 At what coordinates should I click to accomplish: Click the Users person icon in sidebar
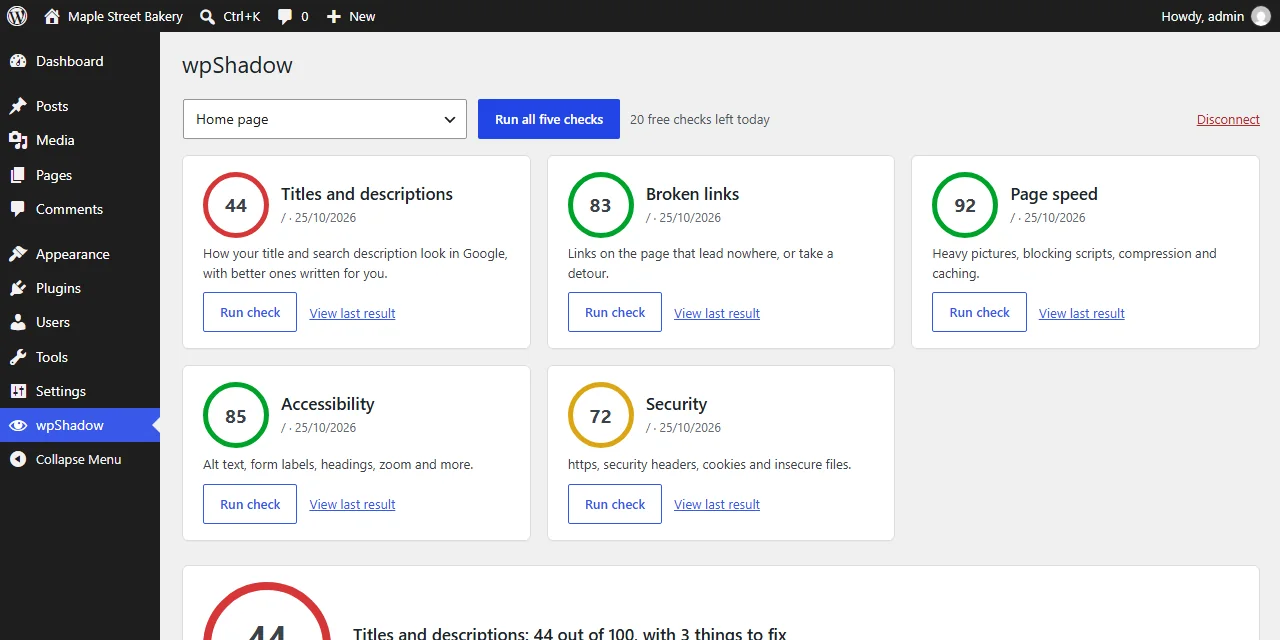(x=18, y=322)
